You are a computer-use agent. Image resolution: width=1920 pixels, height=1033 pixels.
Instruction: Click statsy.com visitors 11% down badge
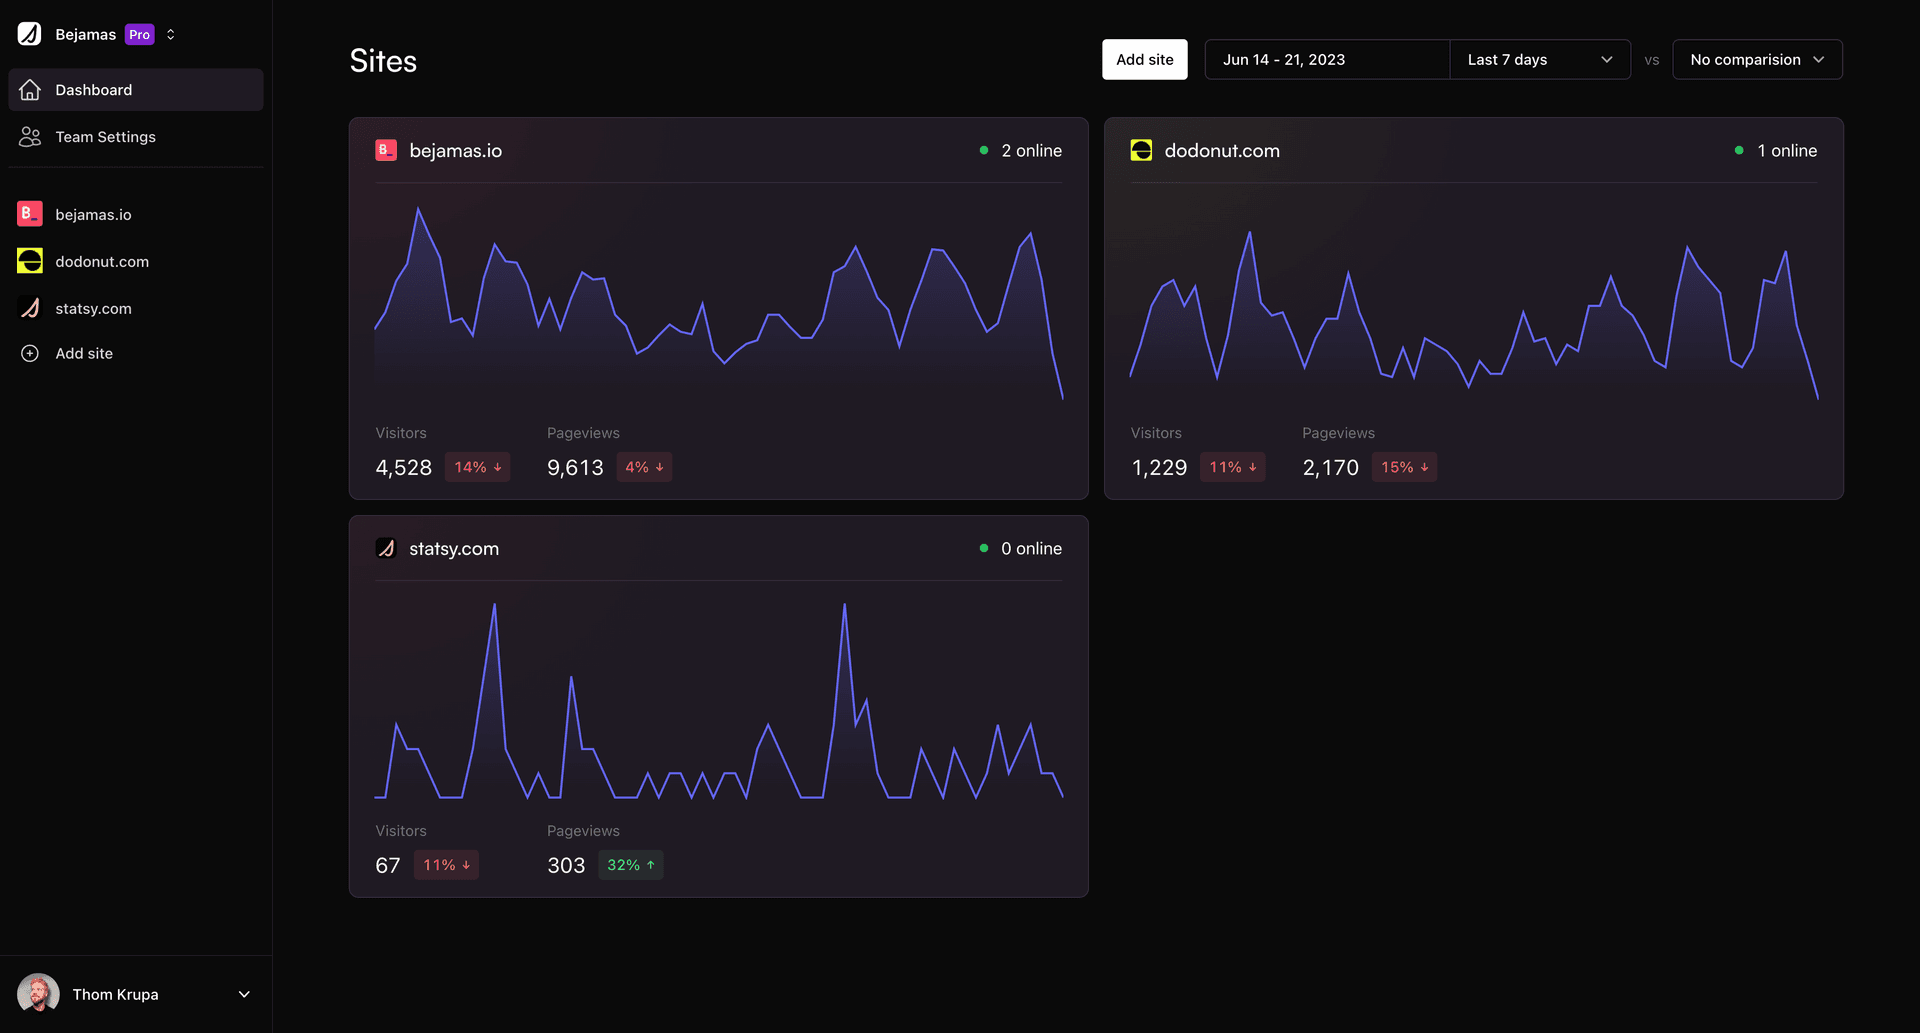tap(446, 865)
